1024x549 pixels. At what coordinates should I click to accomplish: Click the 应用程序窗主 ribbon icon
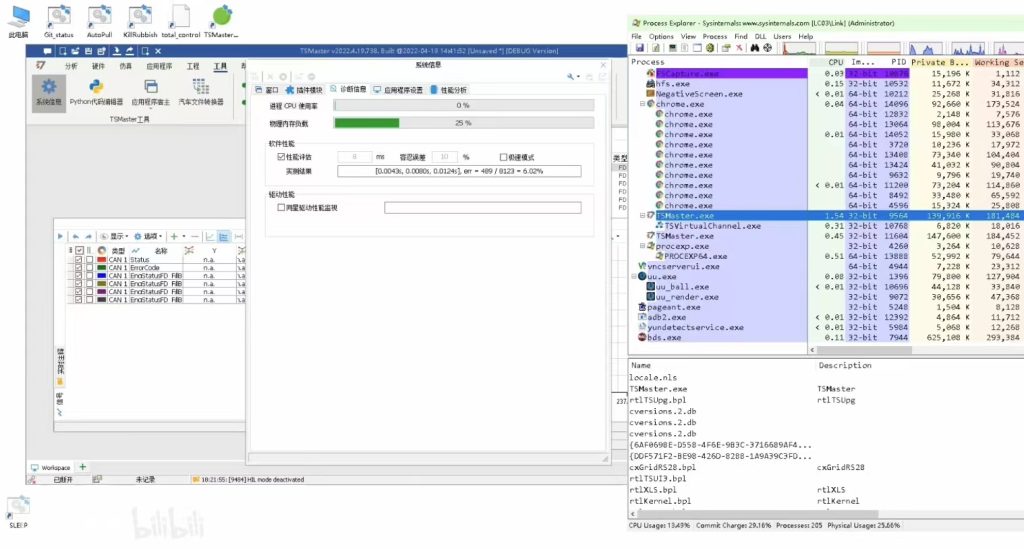pyautogui.click(x=151, y=92)
